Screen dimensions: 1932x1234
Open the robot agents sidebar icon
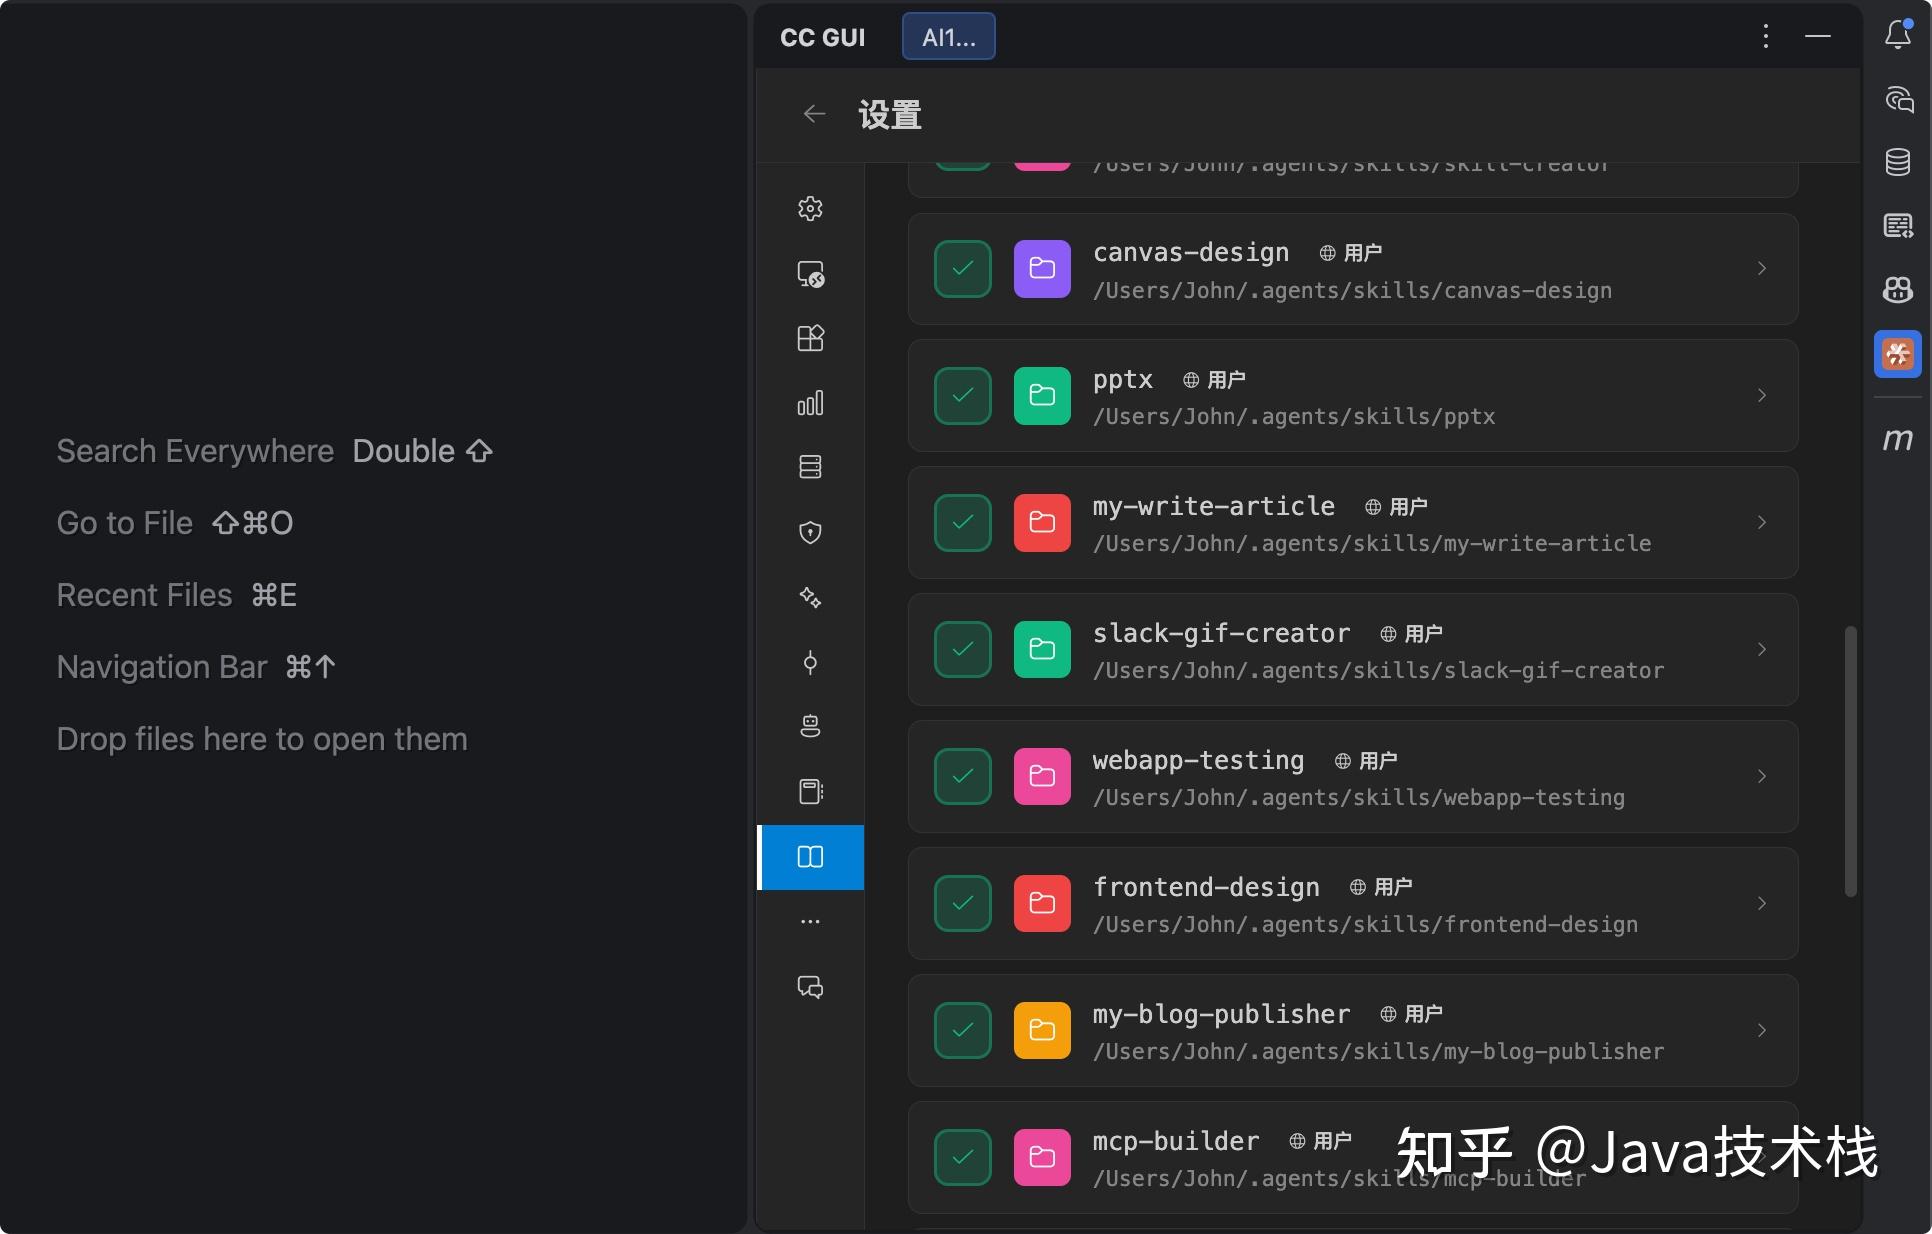coord(810,726)
